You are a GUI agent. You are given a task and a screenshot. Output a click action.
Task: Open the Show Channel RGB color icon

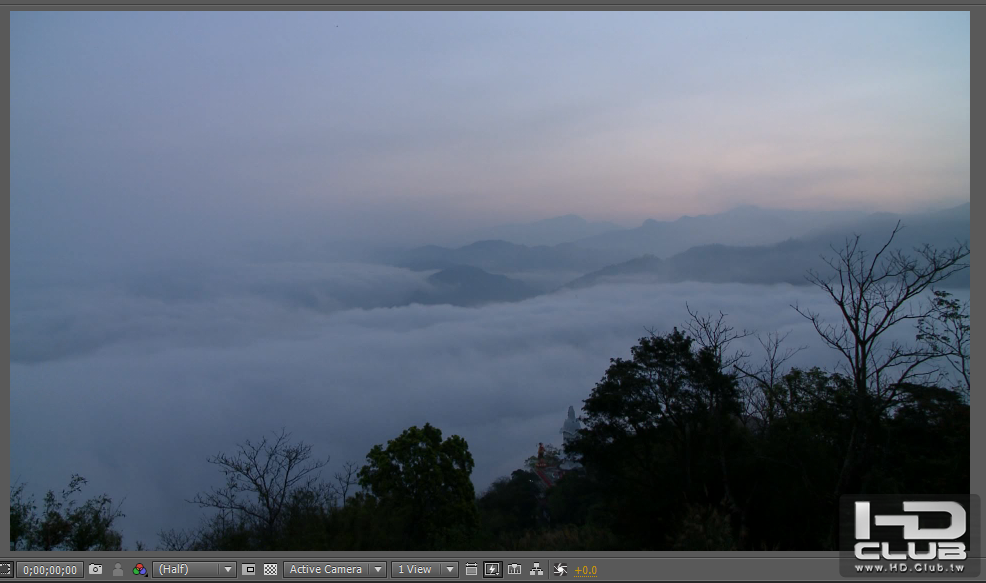coord(140,570)
